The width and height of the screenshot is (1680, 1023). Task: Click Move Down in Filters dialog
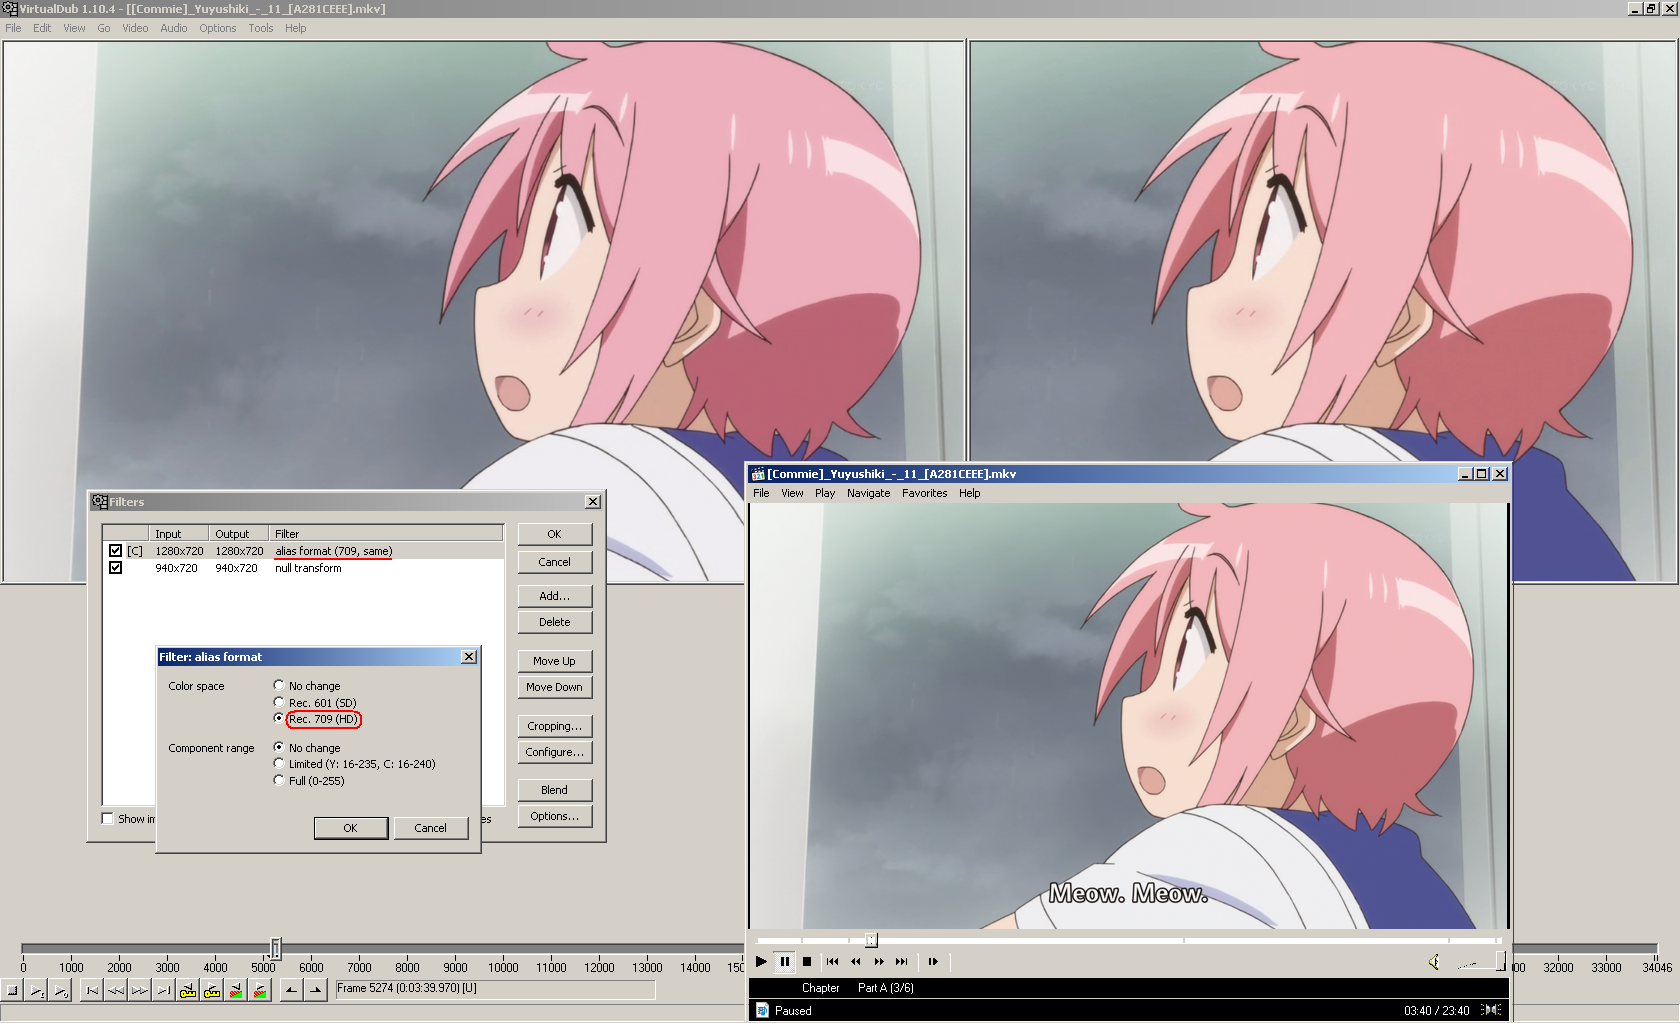pyautogui.click(x=555, y=687)
